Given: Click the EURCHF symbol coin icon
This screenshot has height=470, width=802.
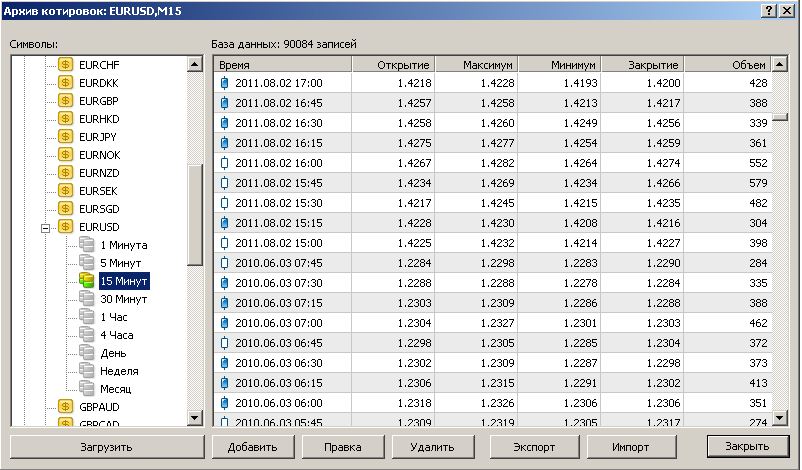Looking at the screenshot, I should (65, 64).
